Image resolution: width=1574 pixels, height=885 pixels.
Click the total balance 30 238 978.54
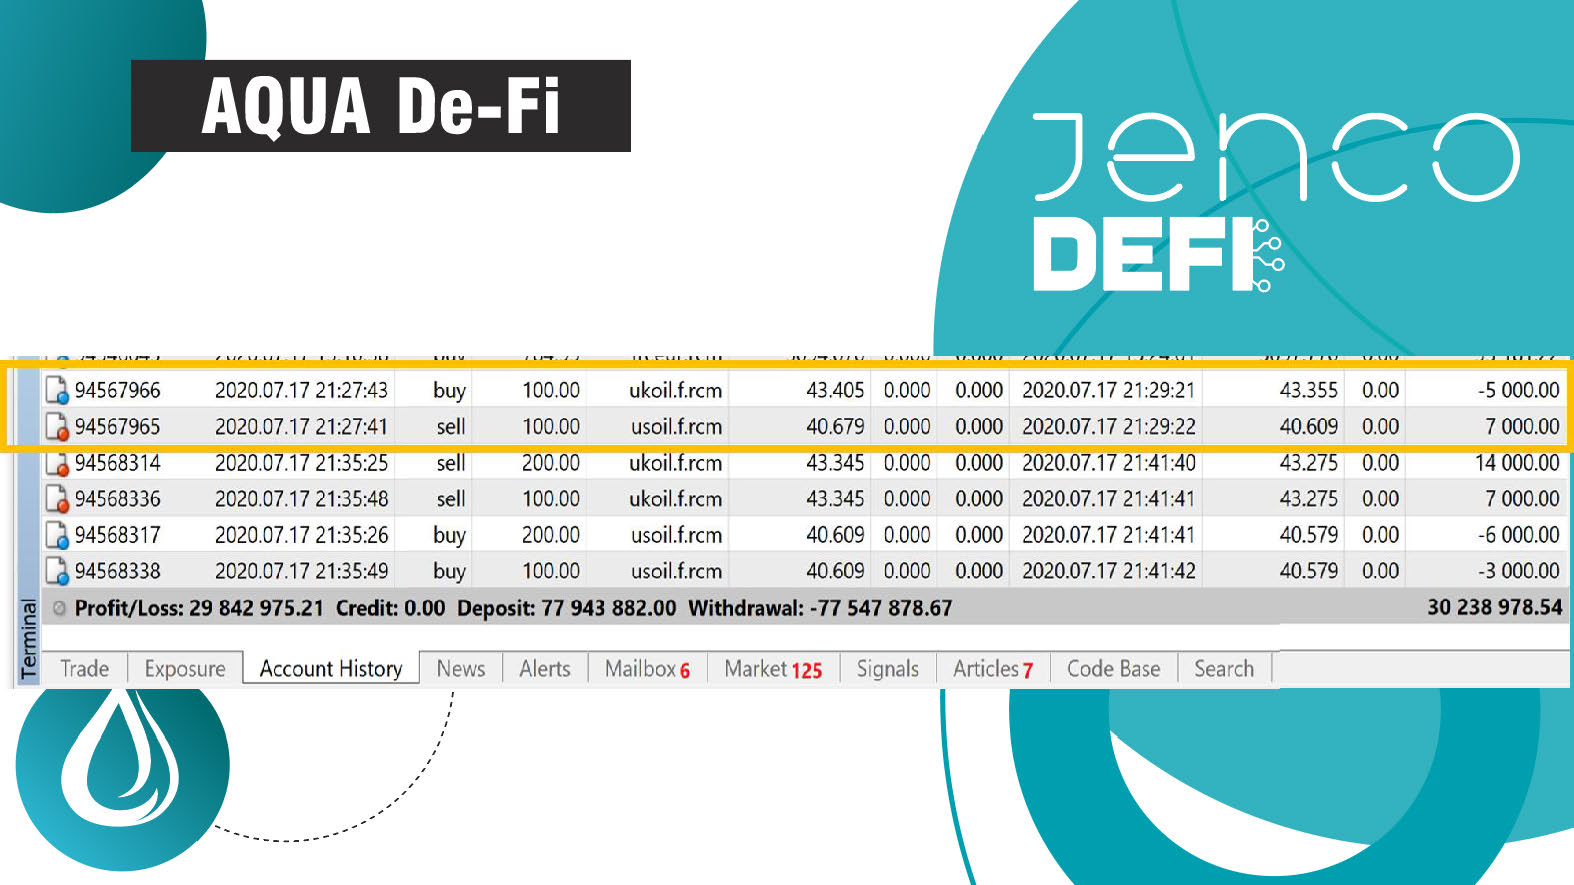click(1495, 607)
